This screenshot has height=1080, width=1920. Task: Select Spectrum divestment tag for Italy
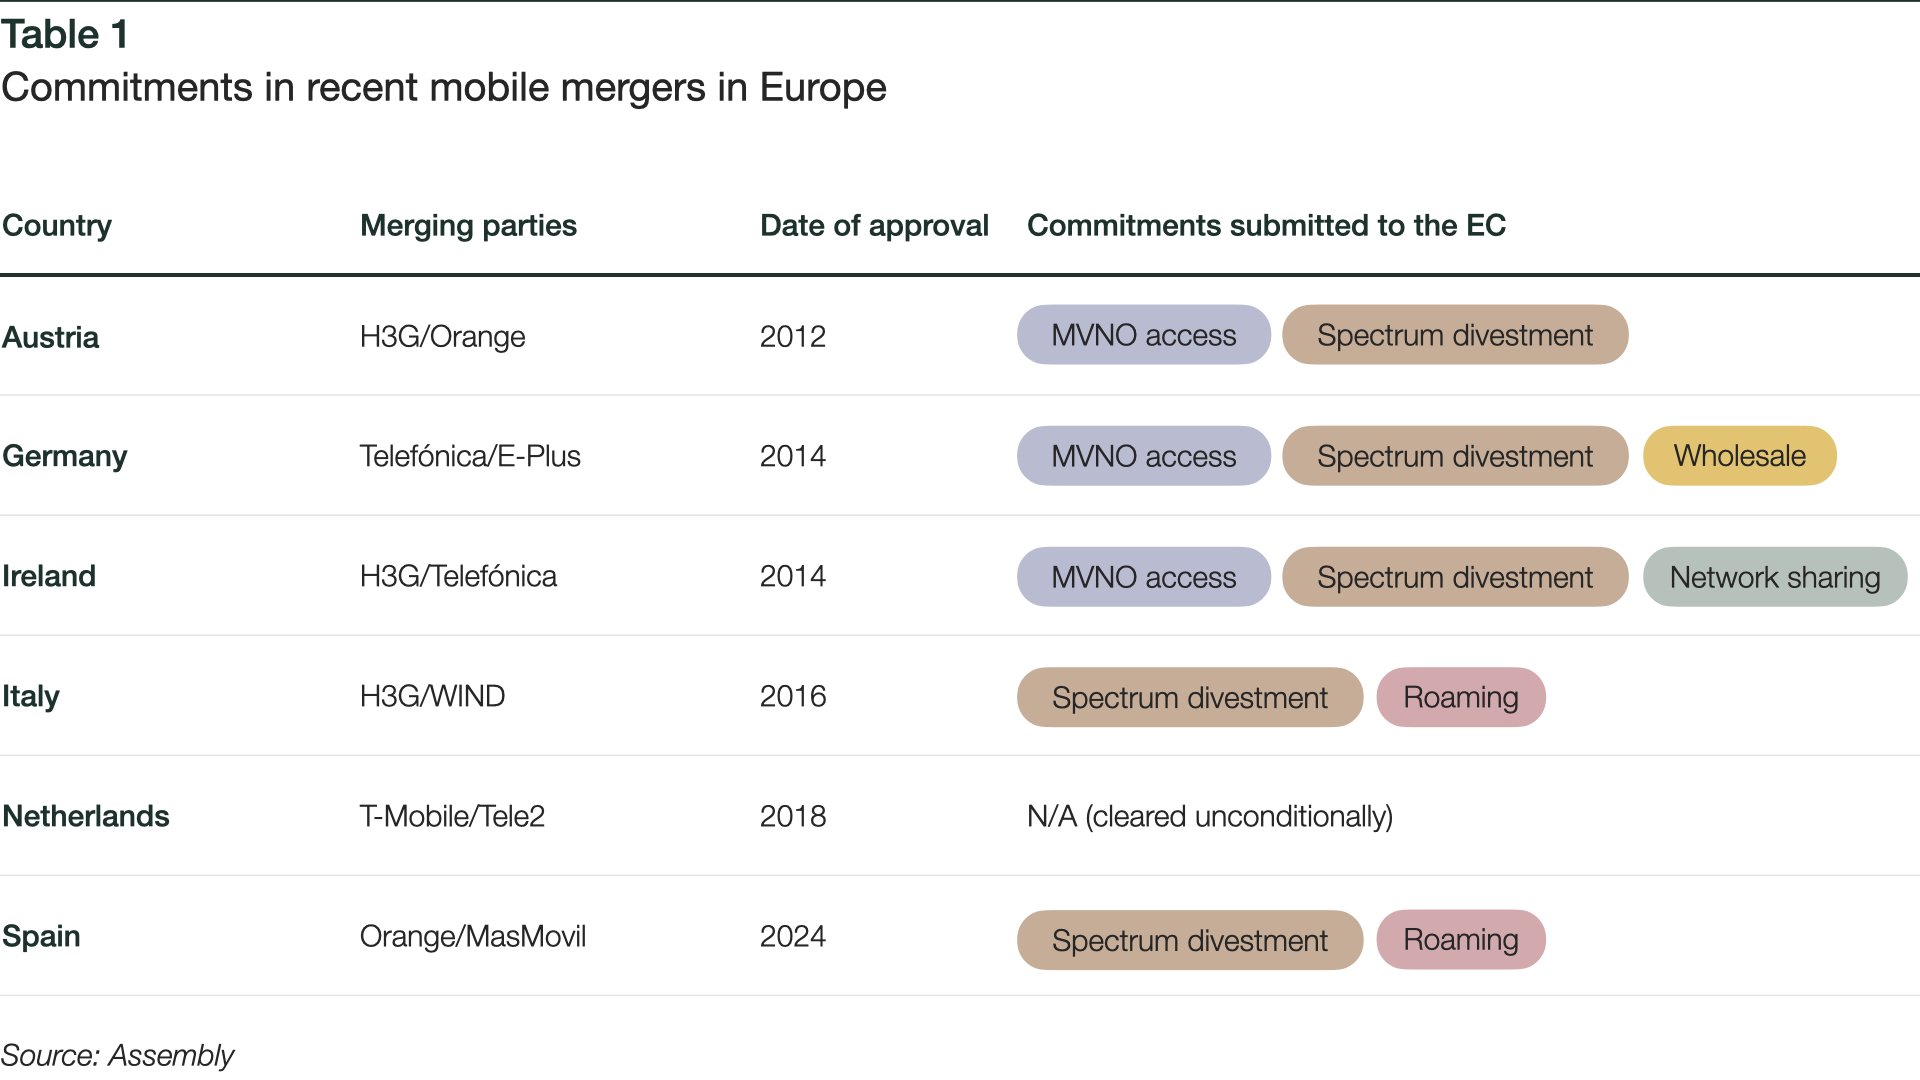tap(1190, 697)
